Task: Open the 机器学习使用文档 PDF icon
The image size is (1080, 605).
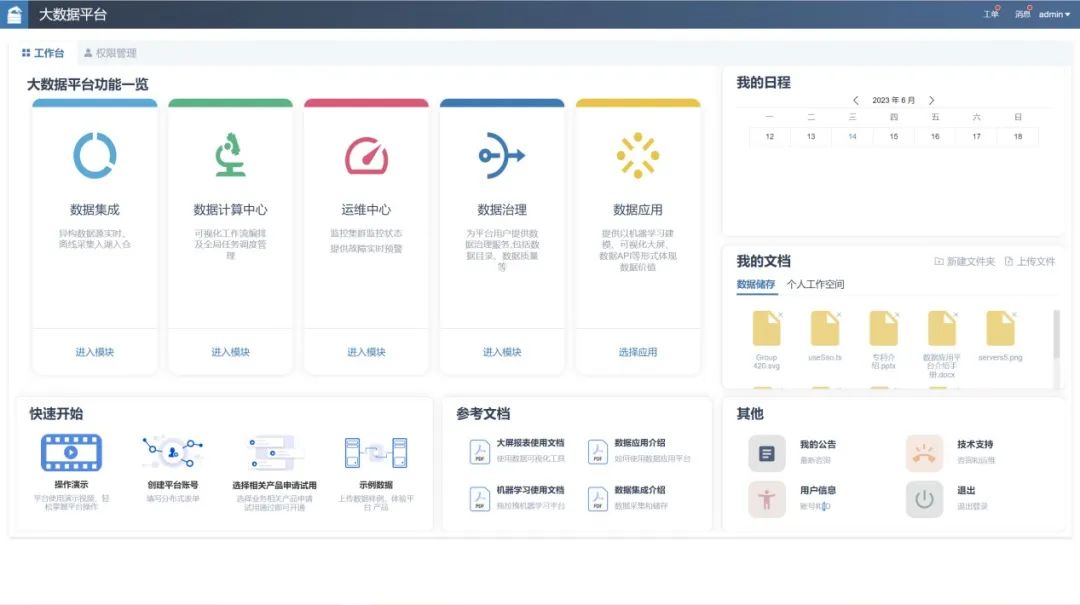Action: [x=479, y=499]
